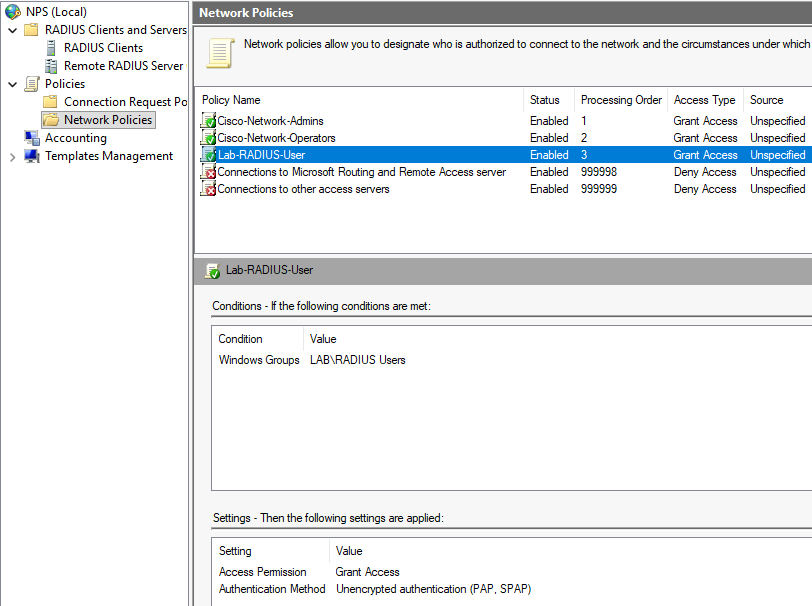This screenshot has width=812, height=606.
Task: Click the Lab-RADIUS-User row policy icon
Action: [208, 155]
